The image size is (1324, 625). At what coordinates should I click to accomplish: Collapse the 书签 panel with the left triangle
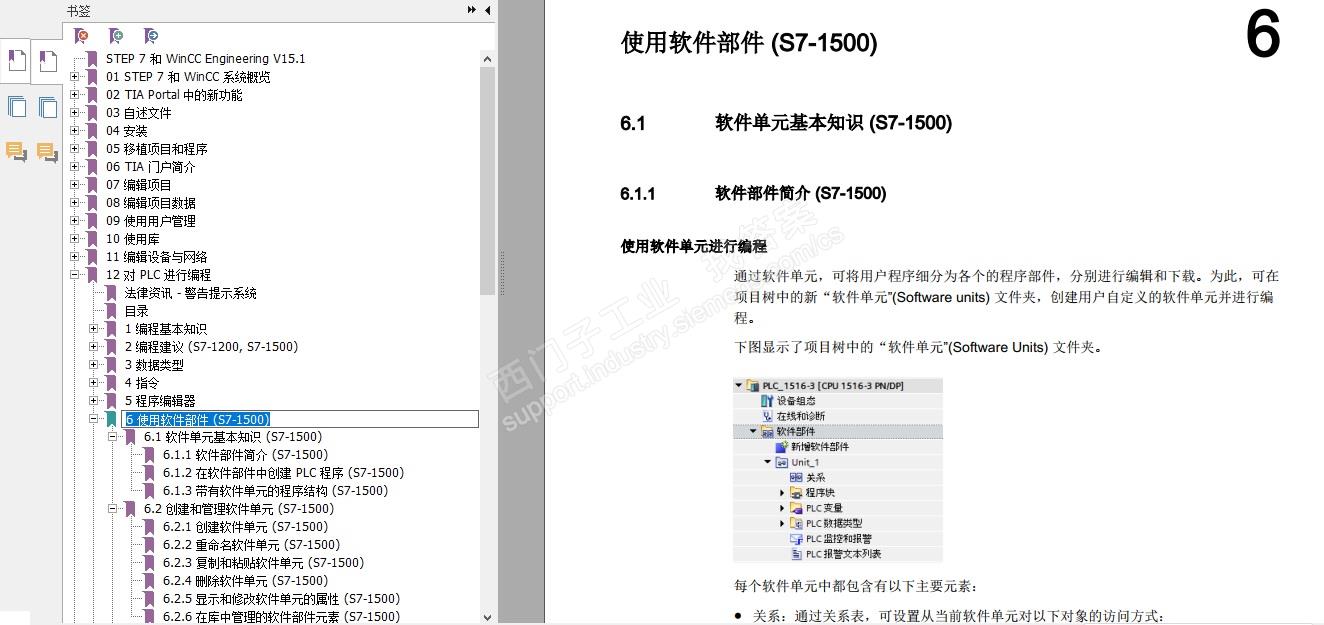pyautogui.click(x=488, y=10)
